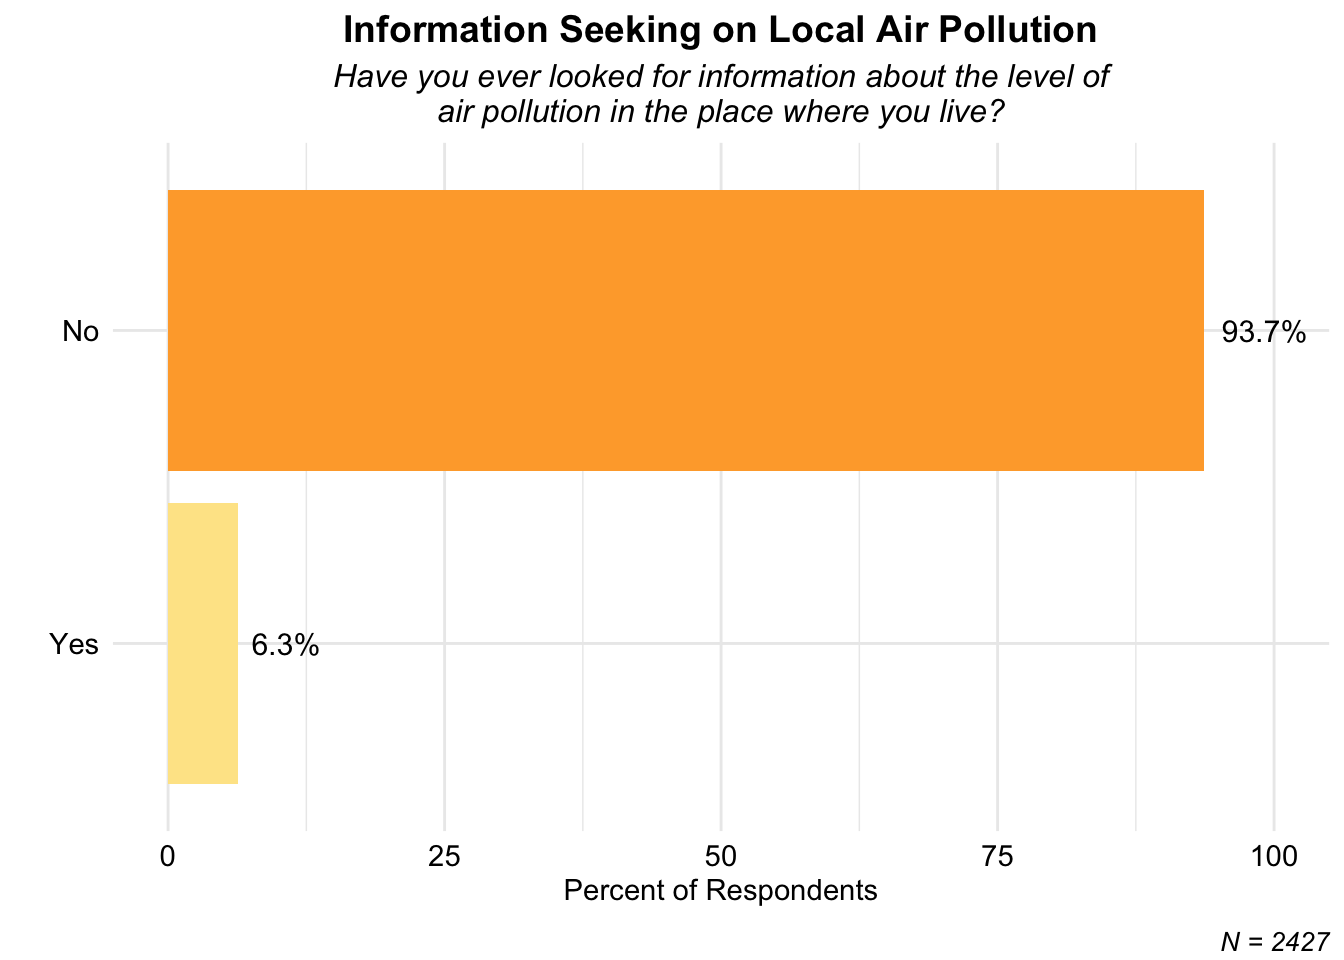
Task: Click the chart title Information Seeking
Action: (720, 30)
